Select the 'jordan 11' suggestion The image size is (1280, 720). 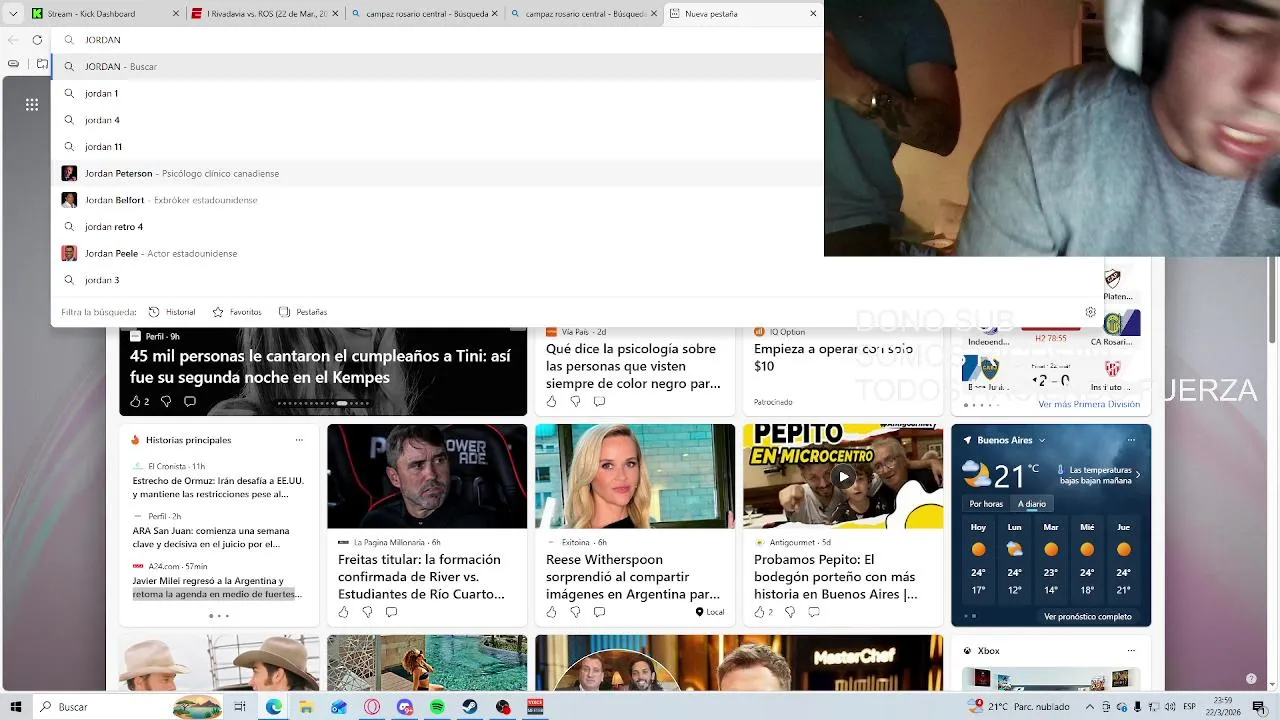(437, 146)
